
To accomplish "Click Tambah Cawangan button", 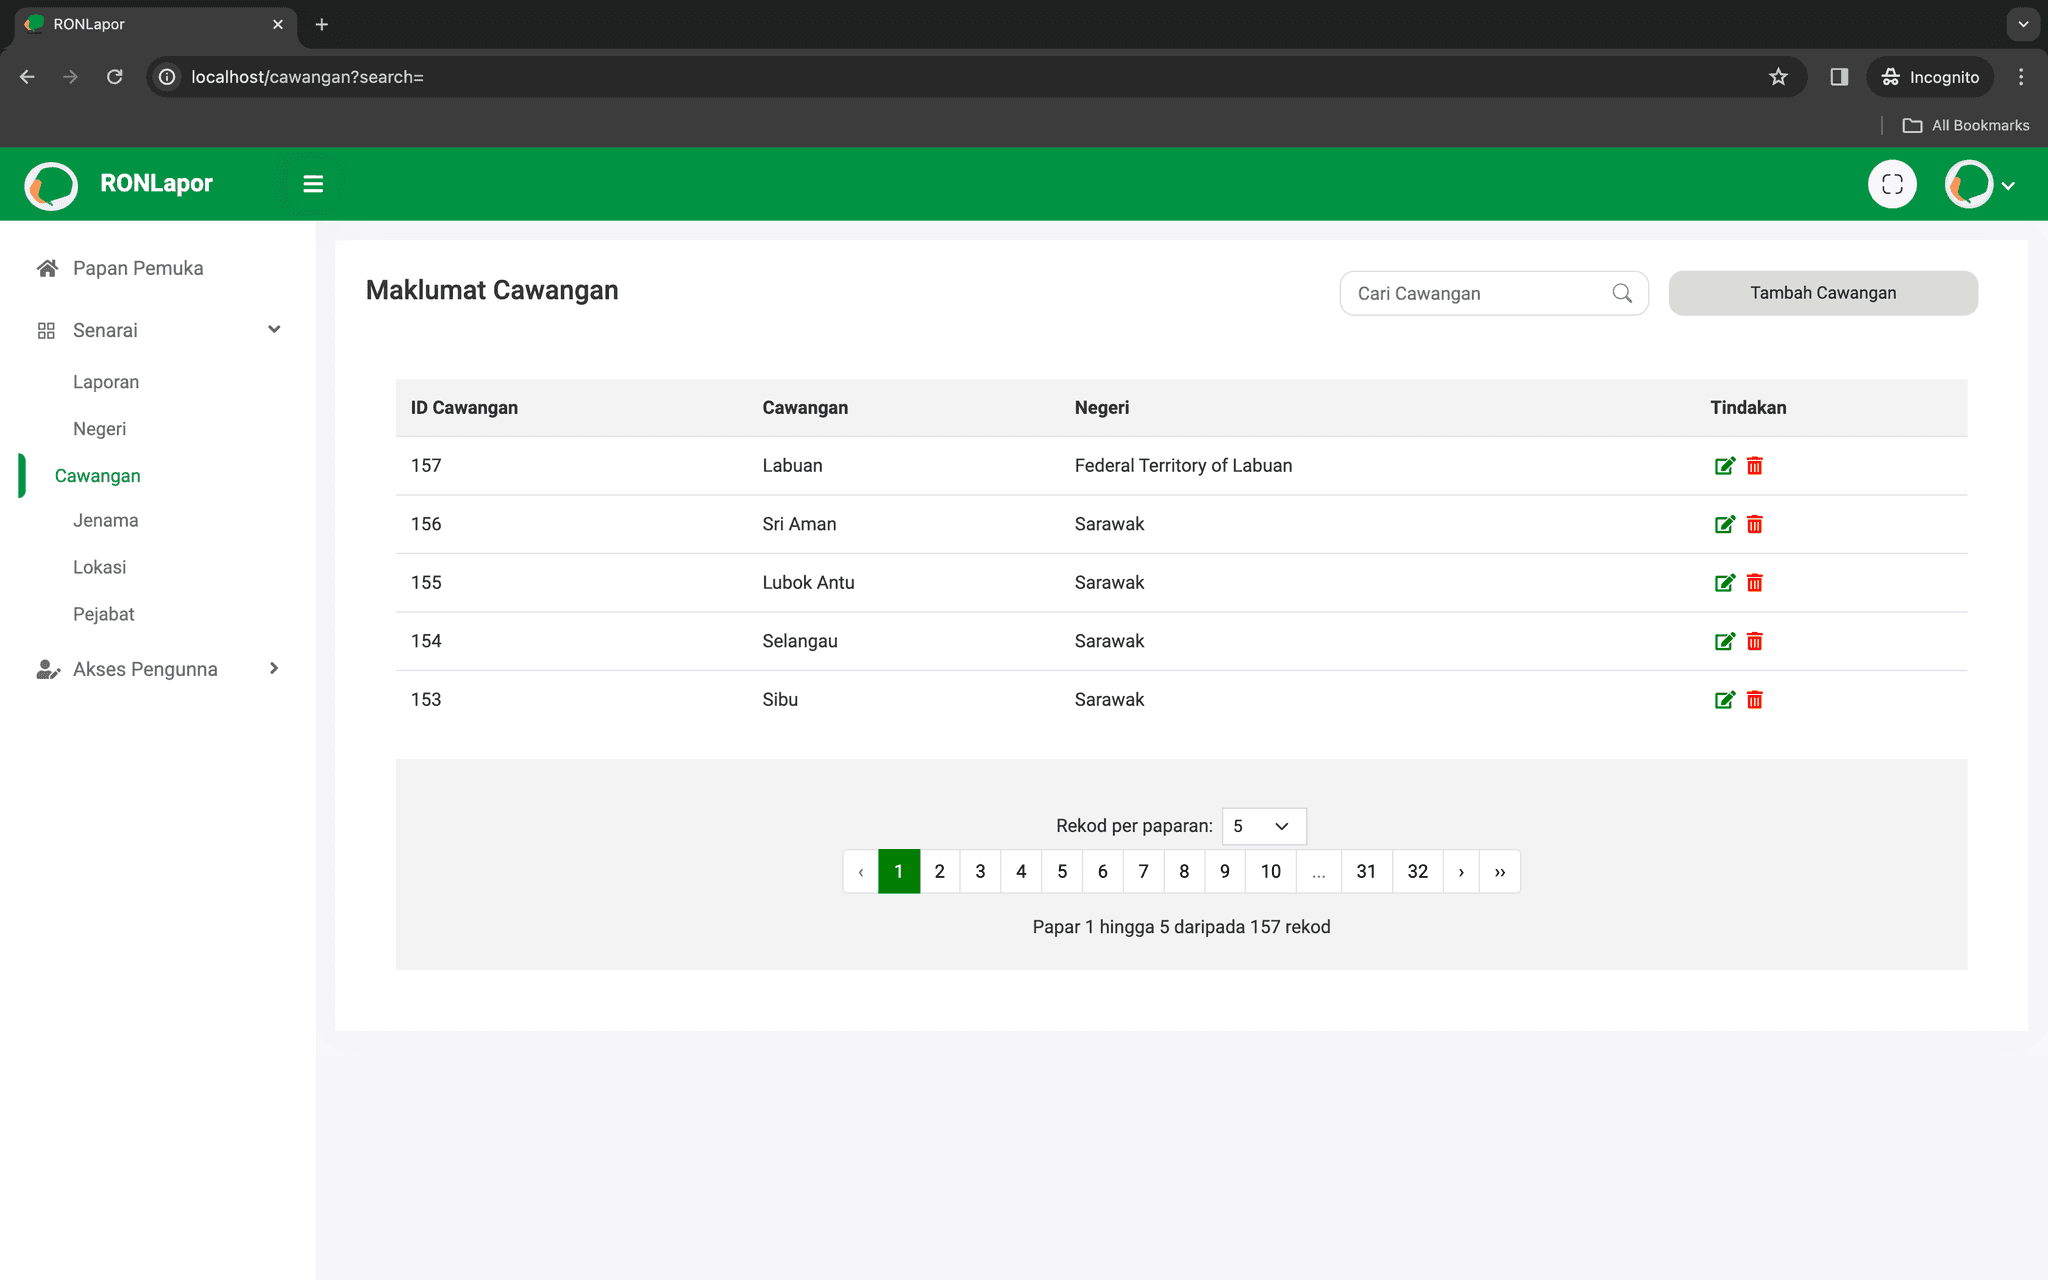I will (1823, 293).
